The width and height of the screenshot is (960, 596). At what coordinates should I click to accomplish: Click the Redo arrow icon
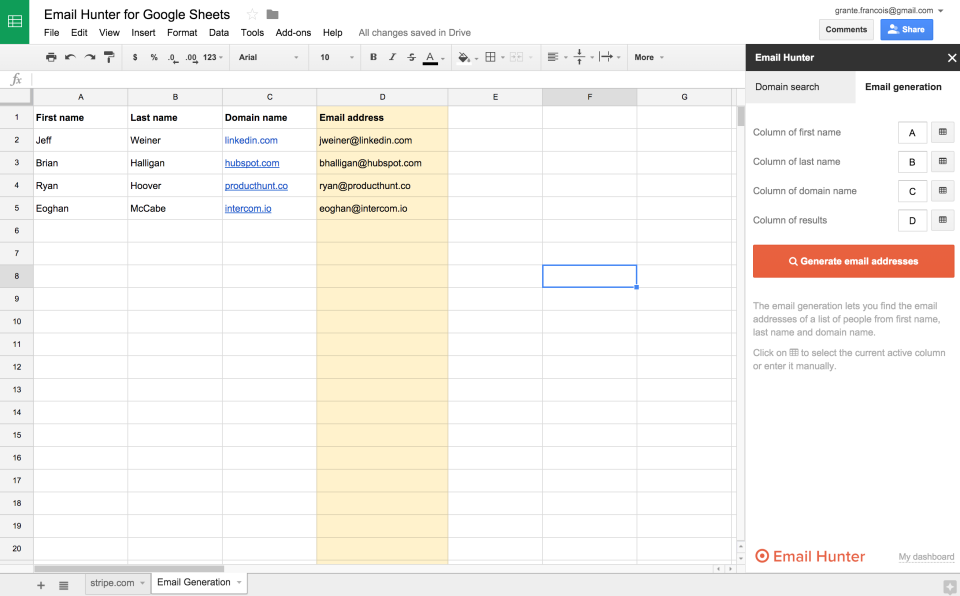click(89, 57)
